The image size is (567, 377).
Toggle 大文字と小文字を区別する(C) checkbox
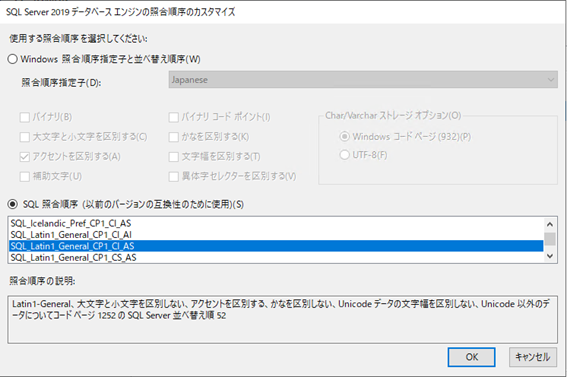point(25,137)
